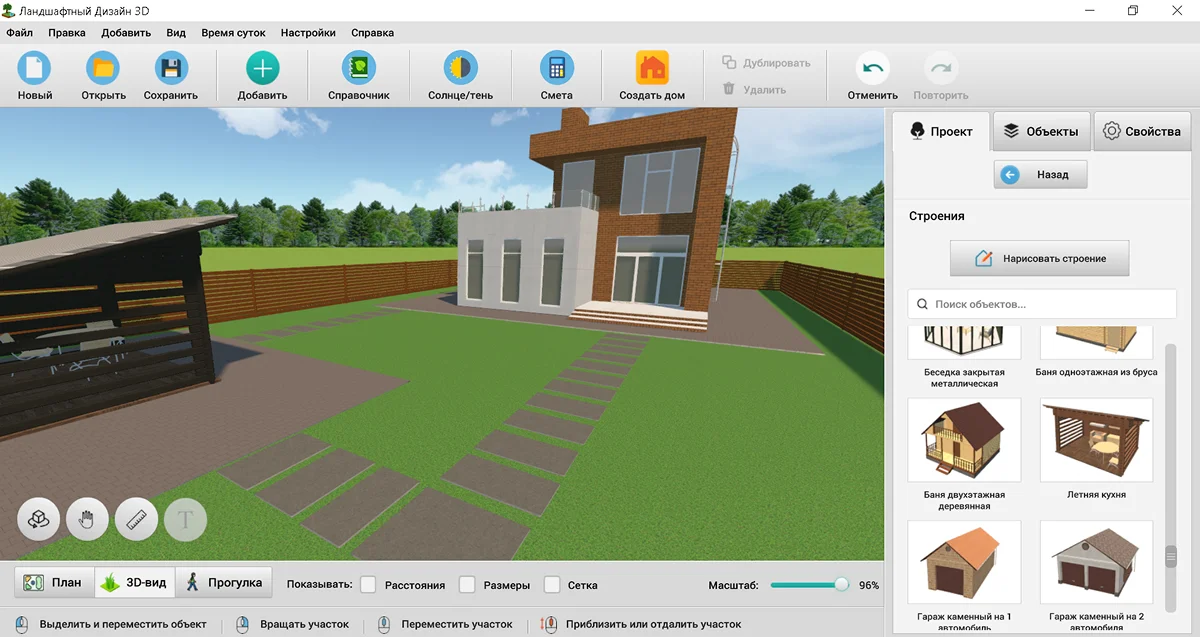
Task: Open the Estimate calculator tool
Action: 556,69
